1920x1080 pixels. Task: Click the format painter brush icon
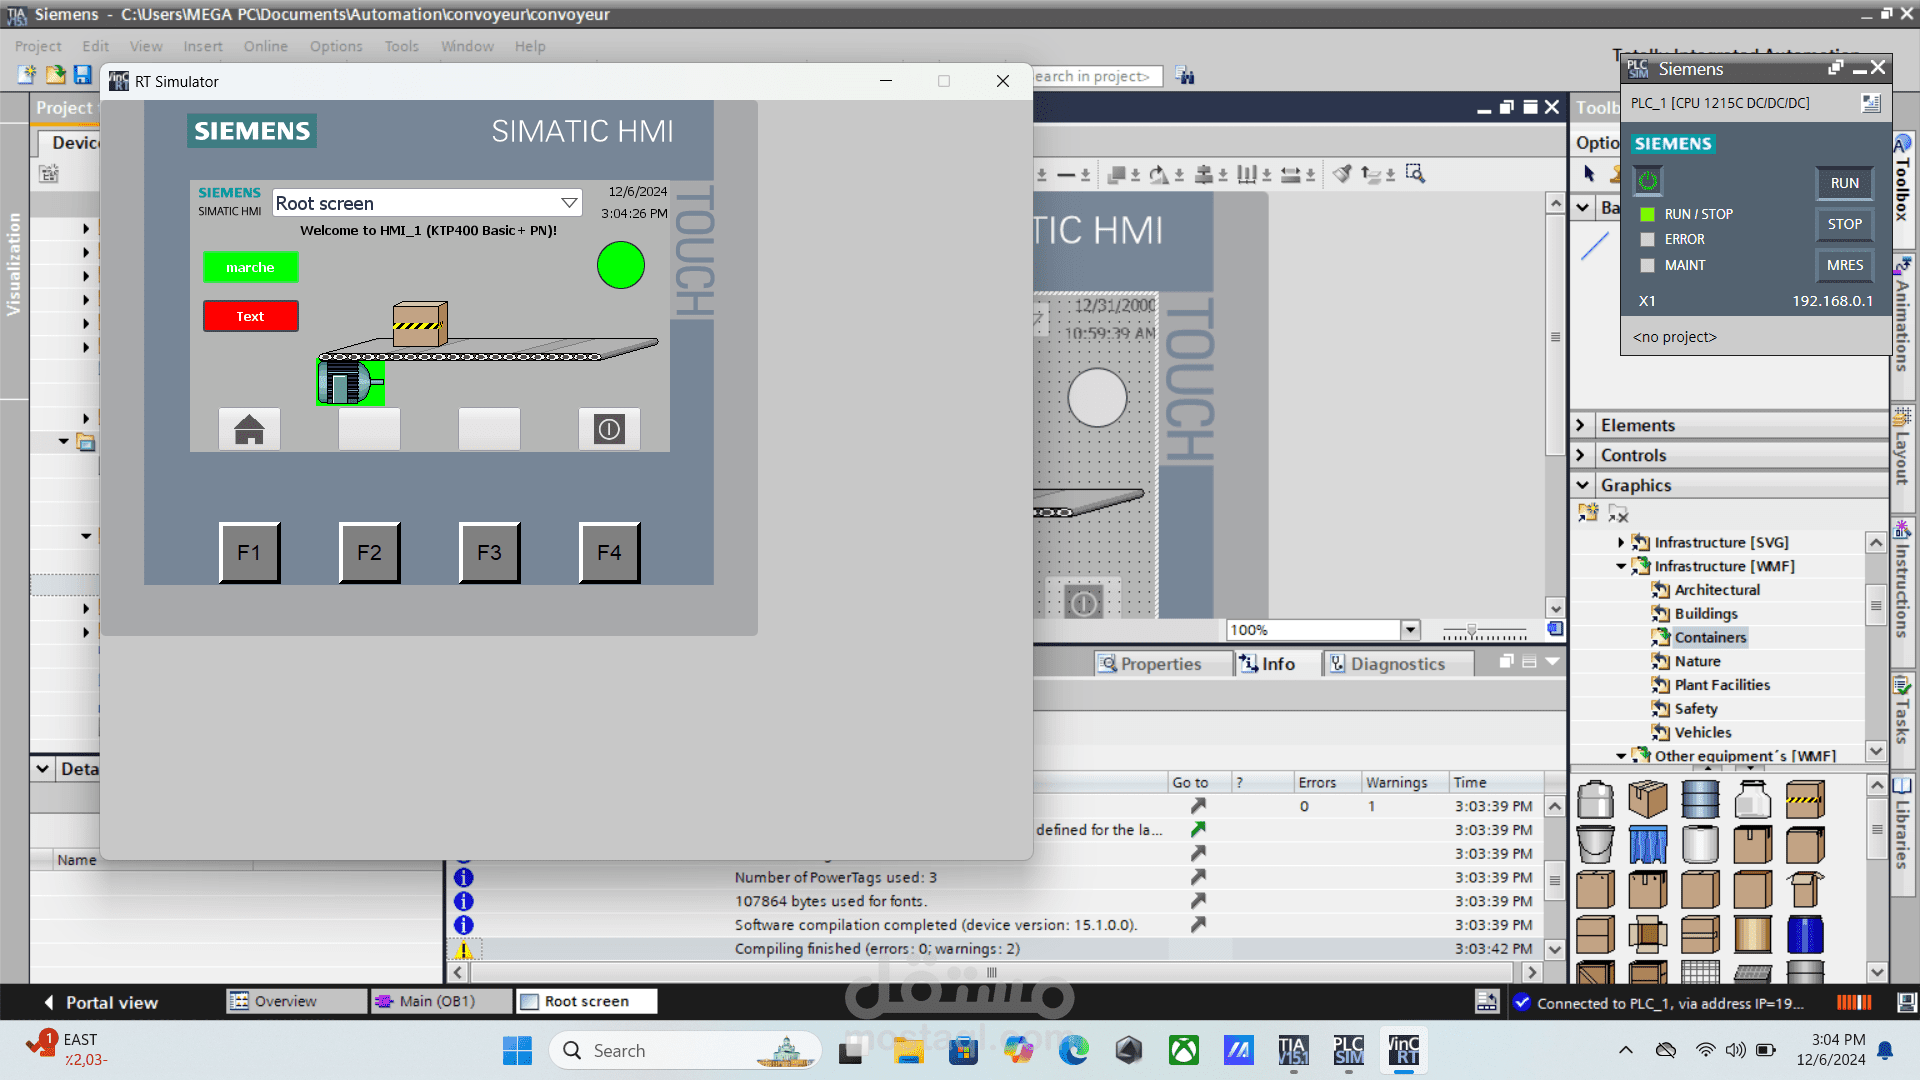pyautogui.click(x=1342, y=174)
